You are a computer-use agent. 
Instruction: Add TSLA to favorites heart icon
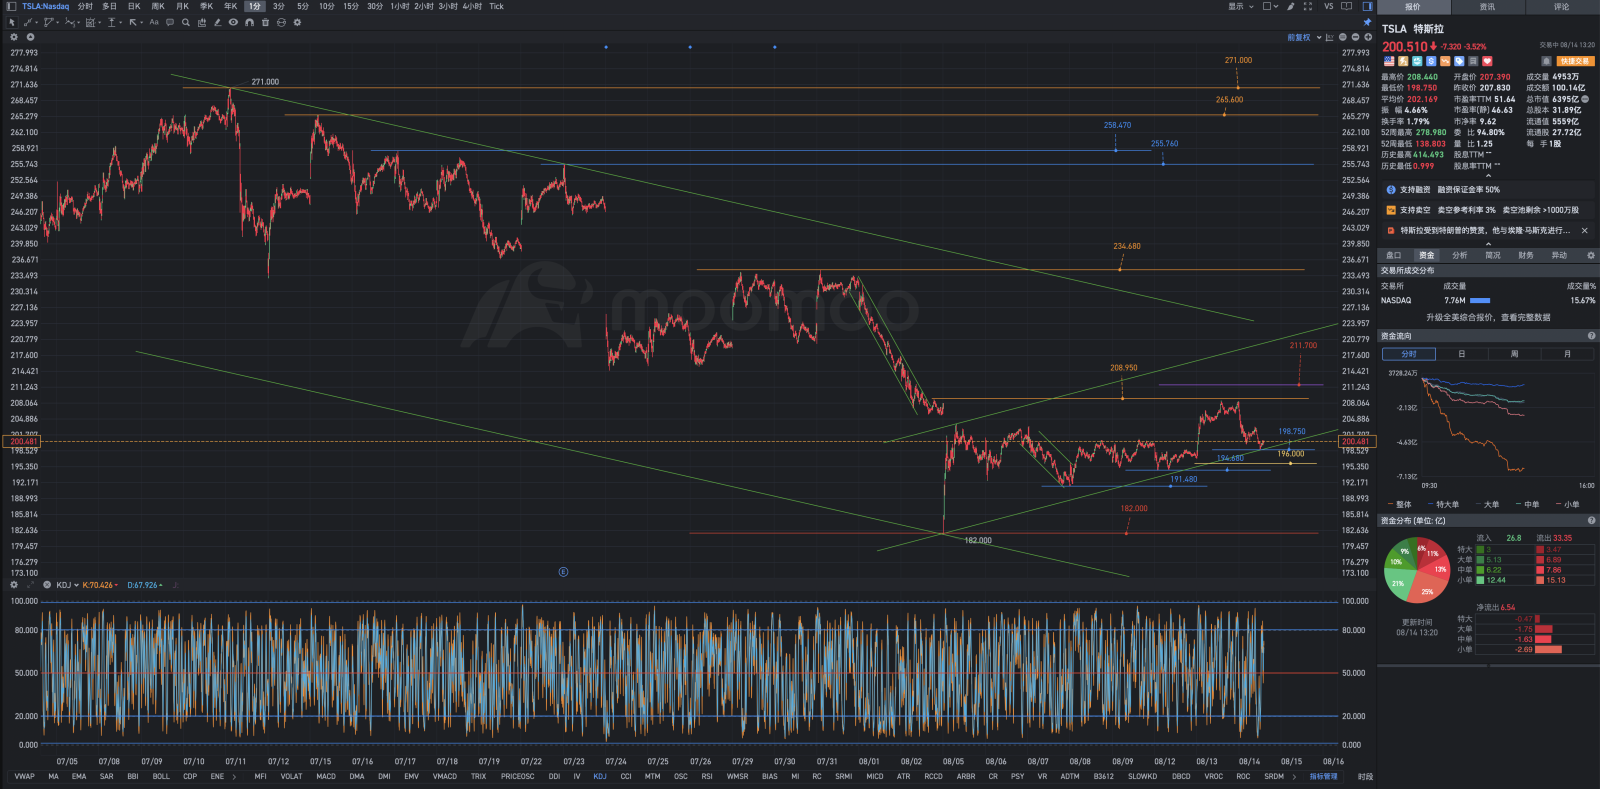(1487, 61)
